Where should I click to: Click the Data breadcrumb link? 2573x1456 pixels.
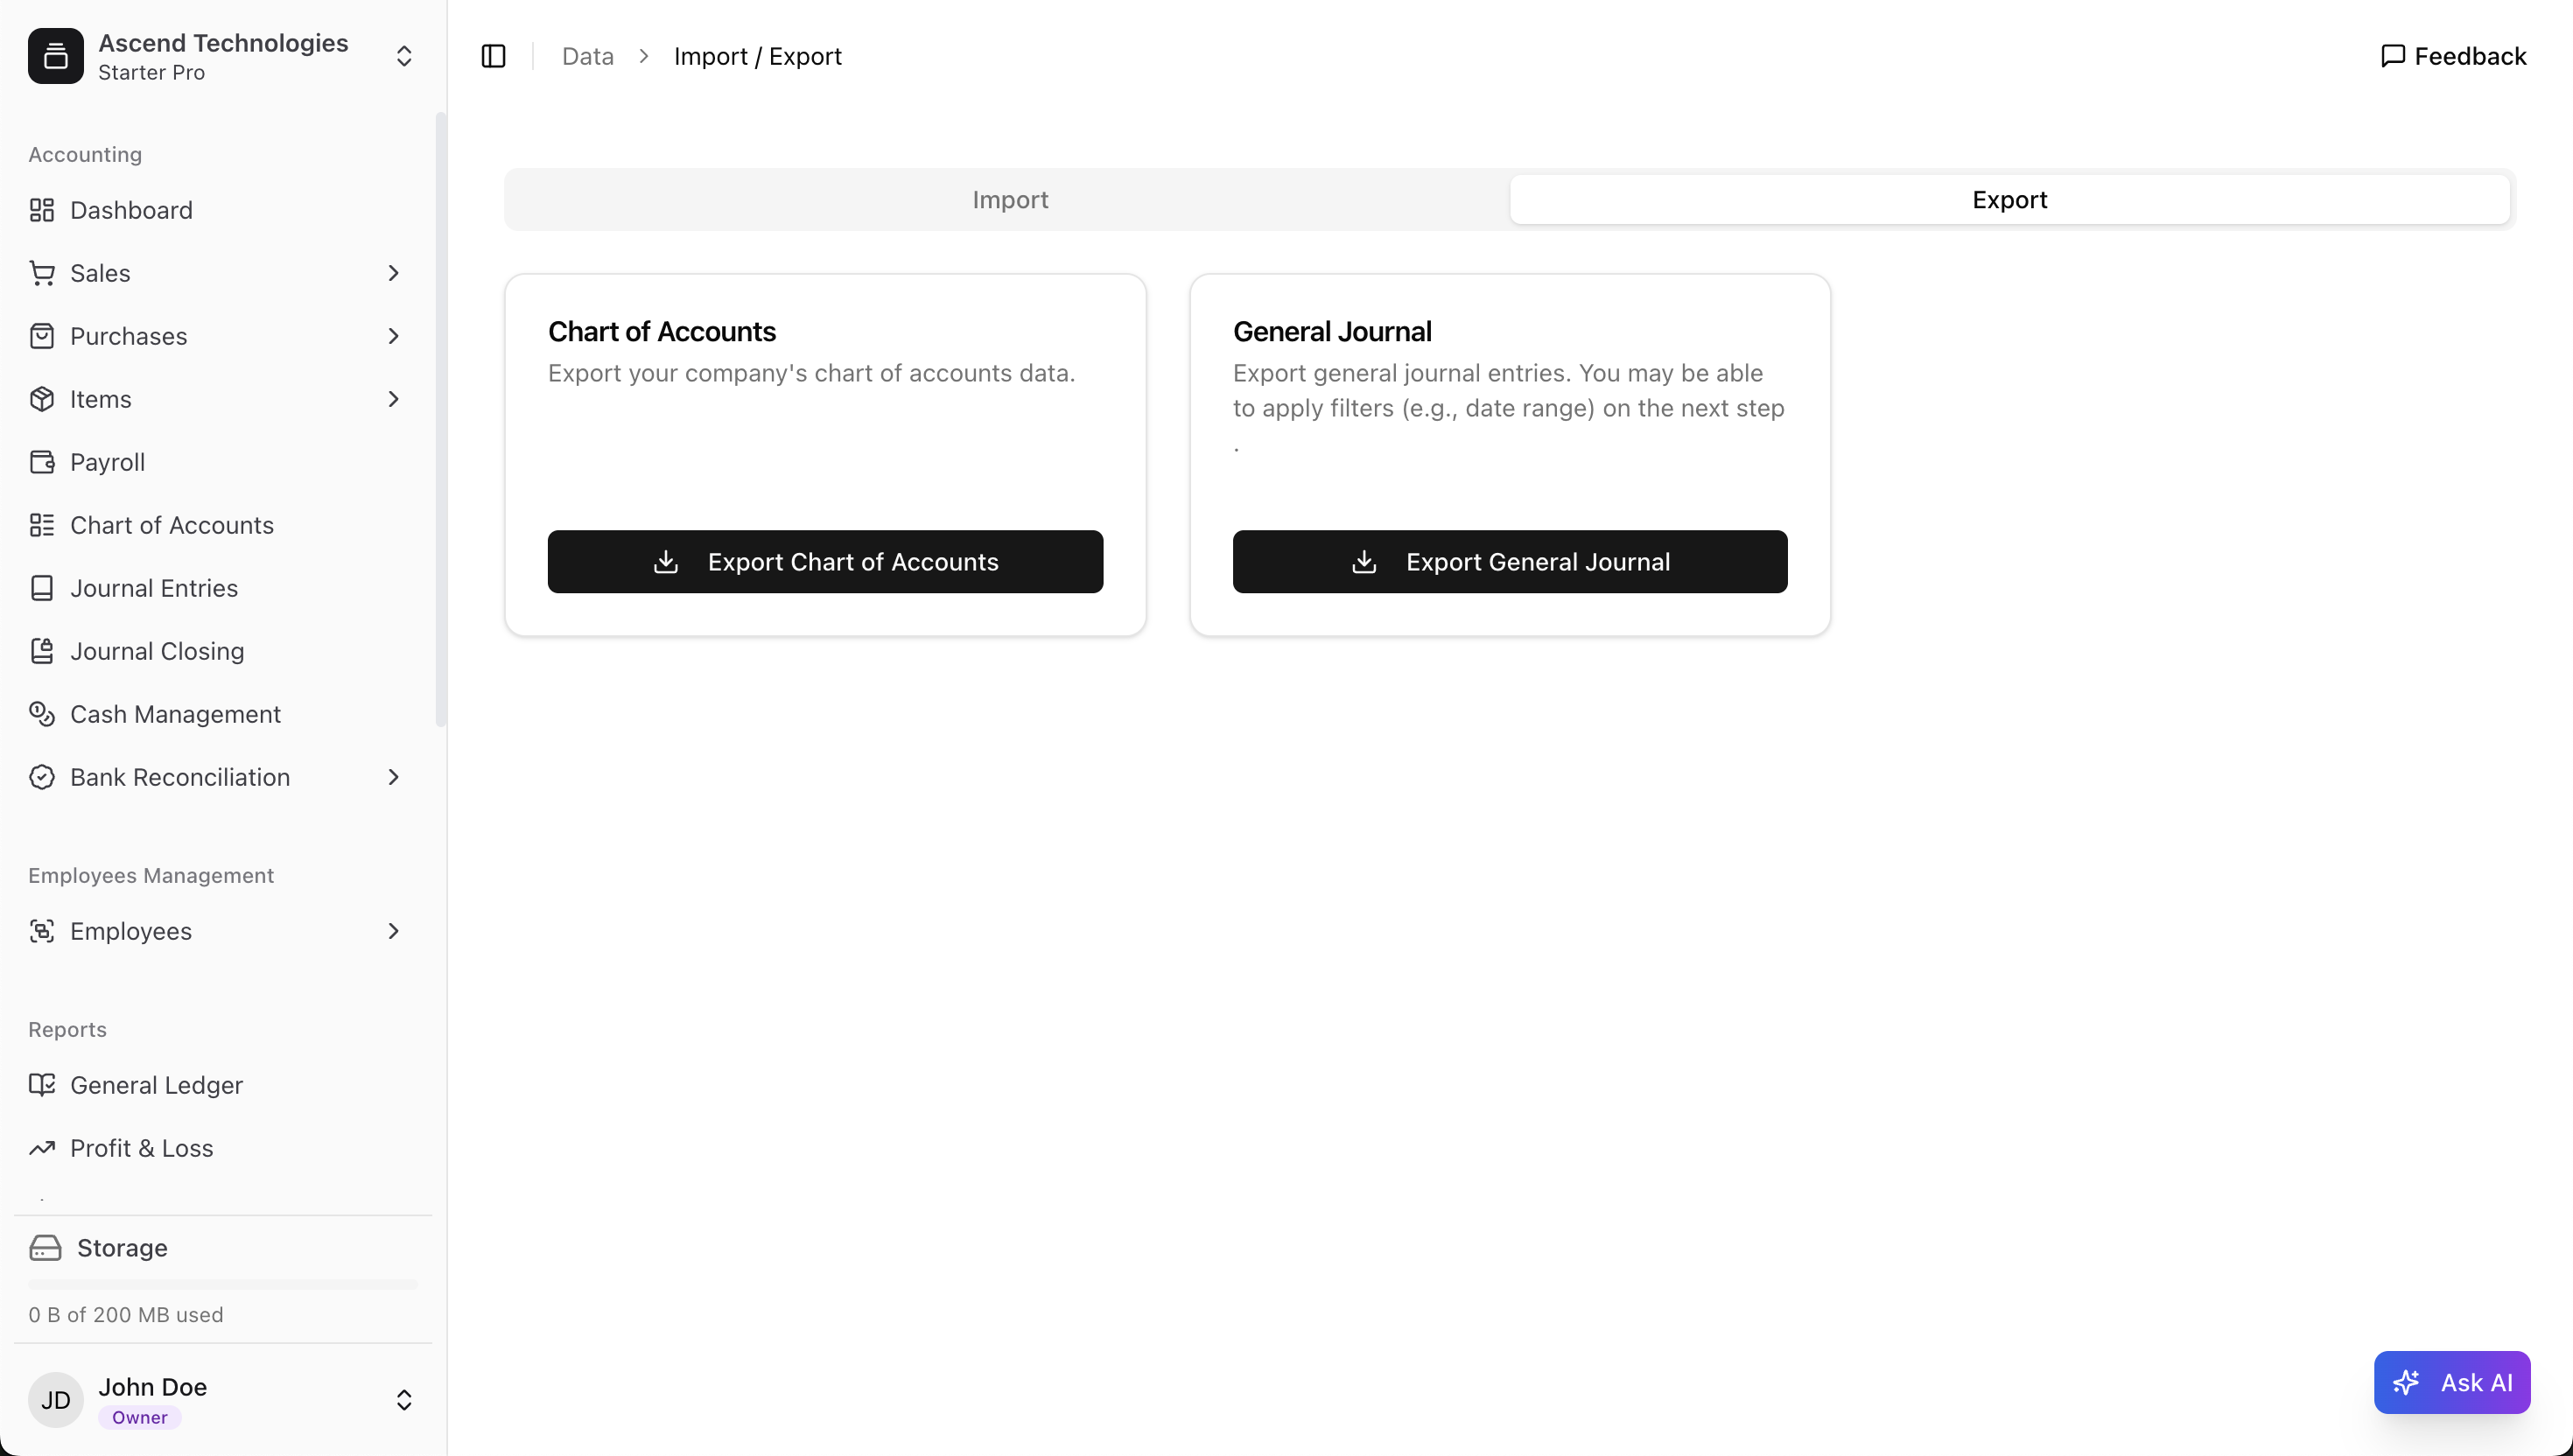(588, 56)
